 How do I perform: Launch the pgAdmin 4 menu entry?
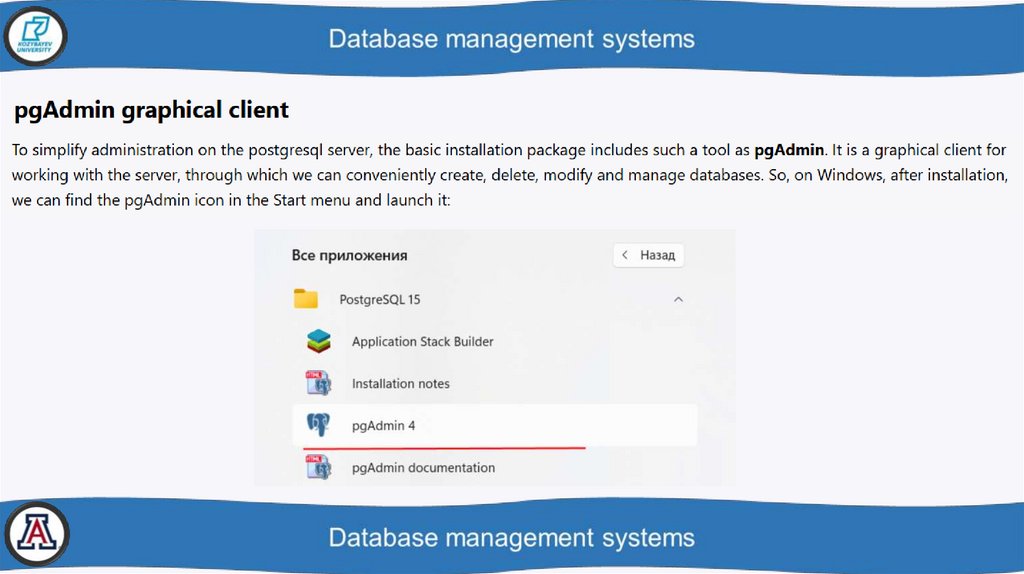point(383,425)
